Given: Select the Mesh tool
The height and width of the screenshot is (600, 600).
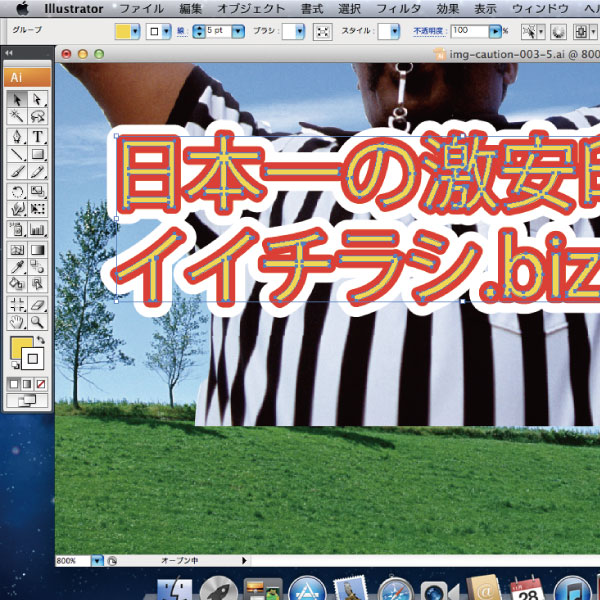Looking at the screenshot, I should click(x=17, y=250).
